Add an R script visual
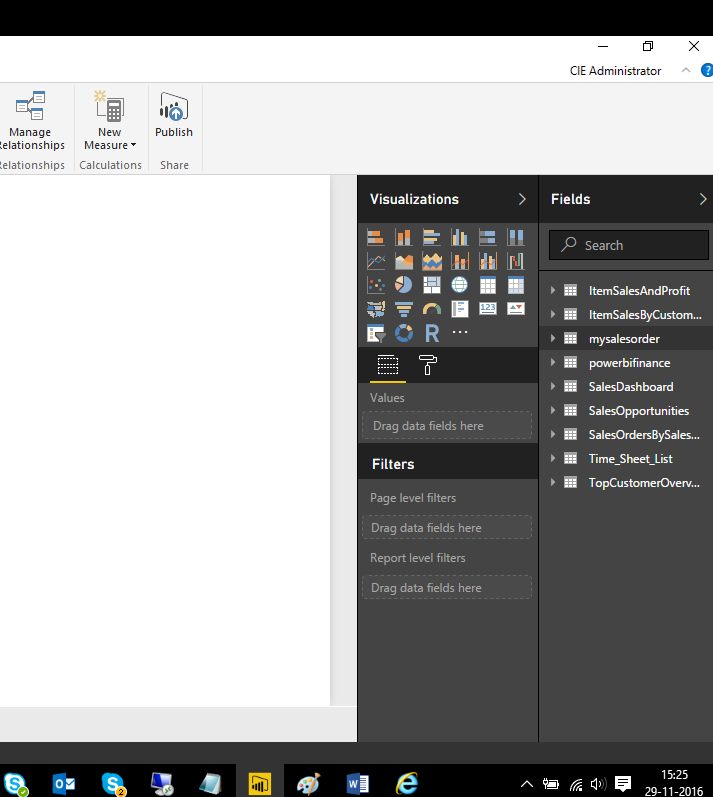This screenshot has width=713, height=797. click(x=432, y=333)
